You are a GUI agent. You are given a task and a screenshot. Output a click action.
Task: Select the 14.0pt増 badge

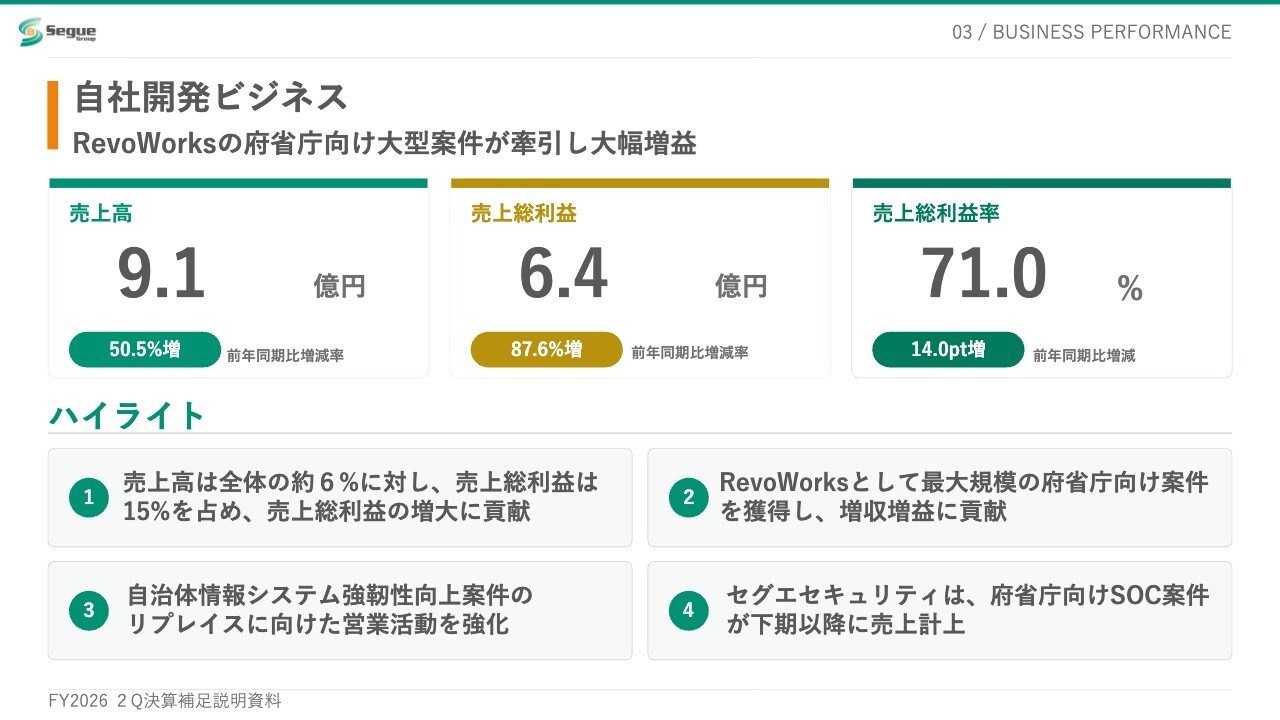[948, 350]
